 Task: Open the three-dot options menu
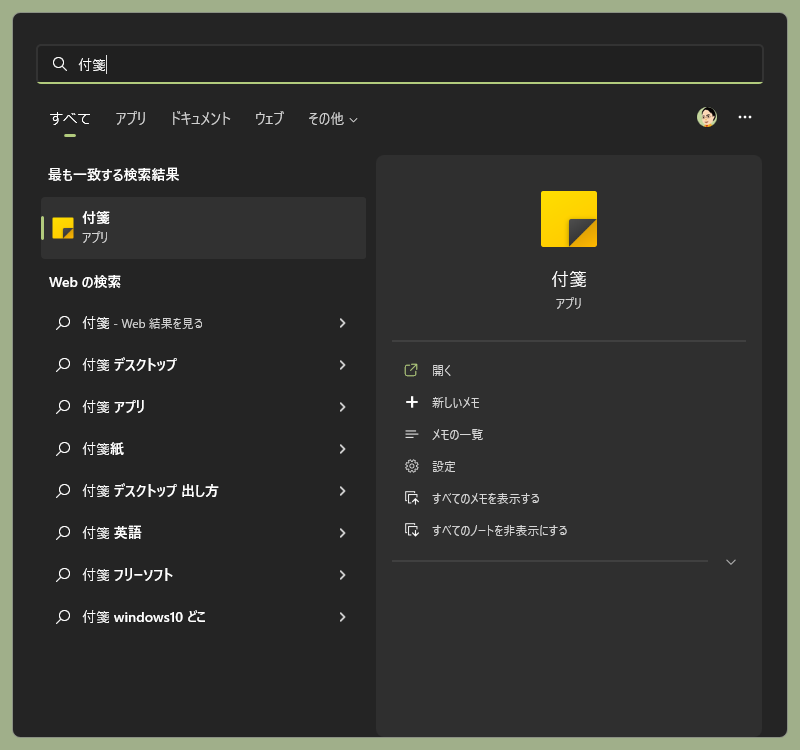pyautogui.click(x=745, y=117)
